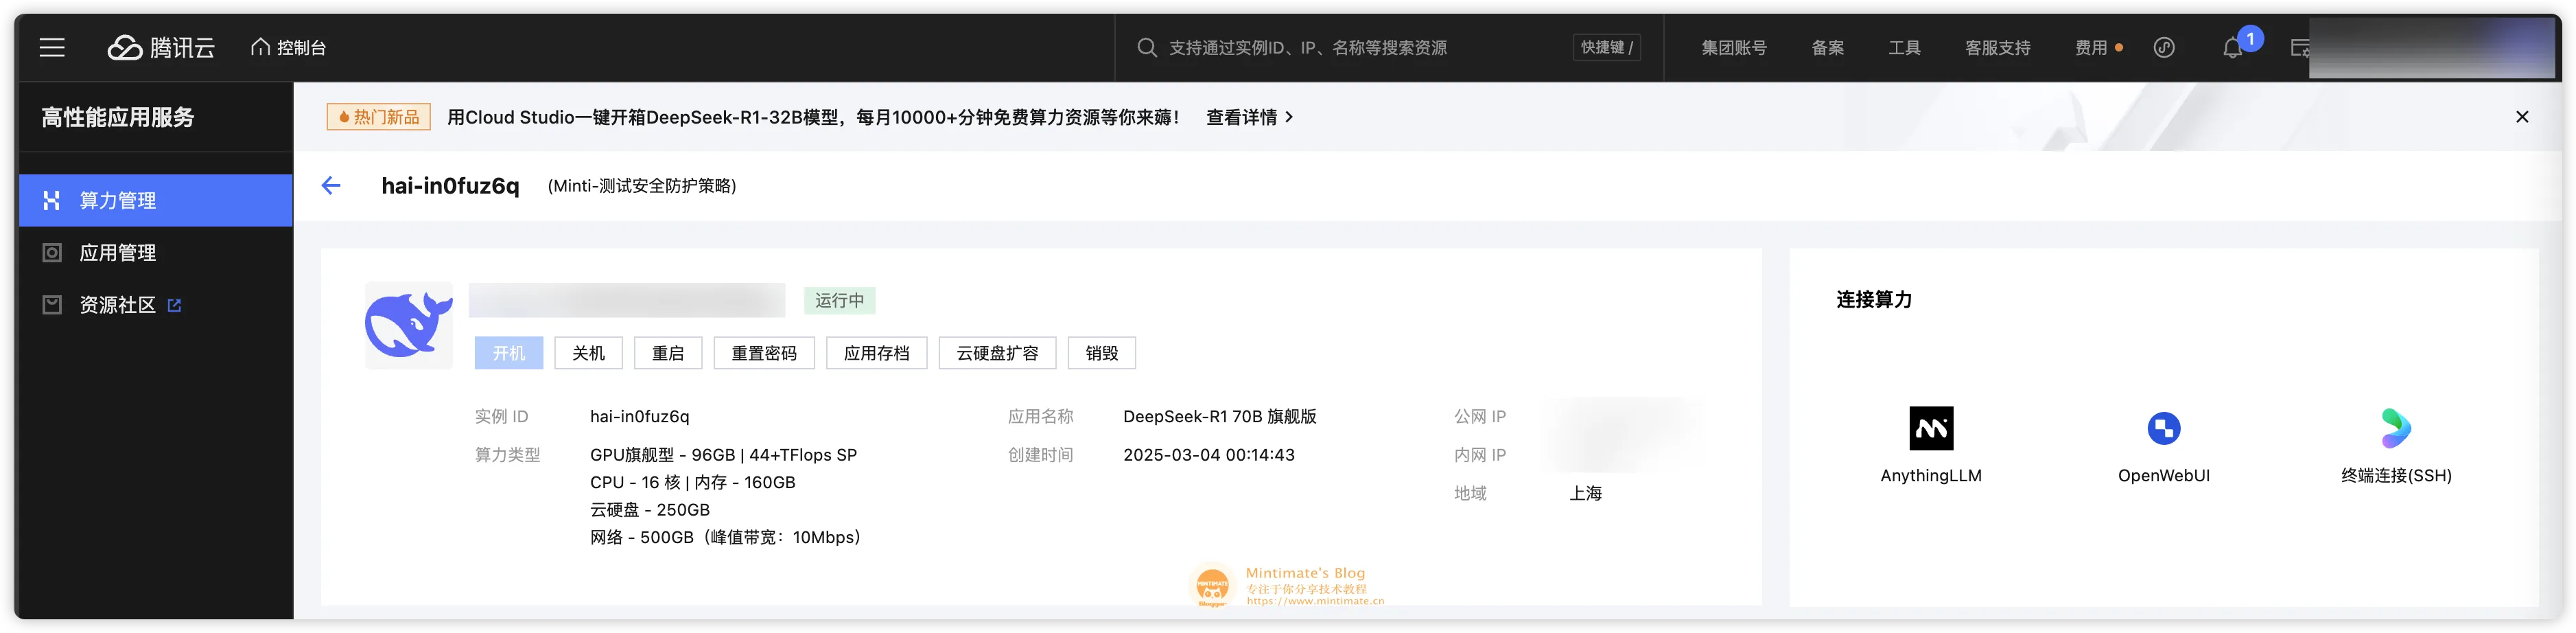Open 资源社区 external link
This screenshot has width=2576, height=633.
click(x=117, y=305)
